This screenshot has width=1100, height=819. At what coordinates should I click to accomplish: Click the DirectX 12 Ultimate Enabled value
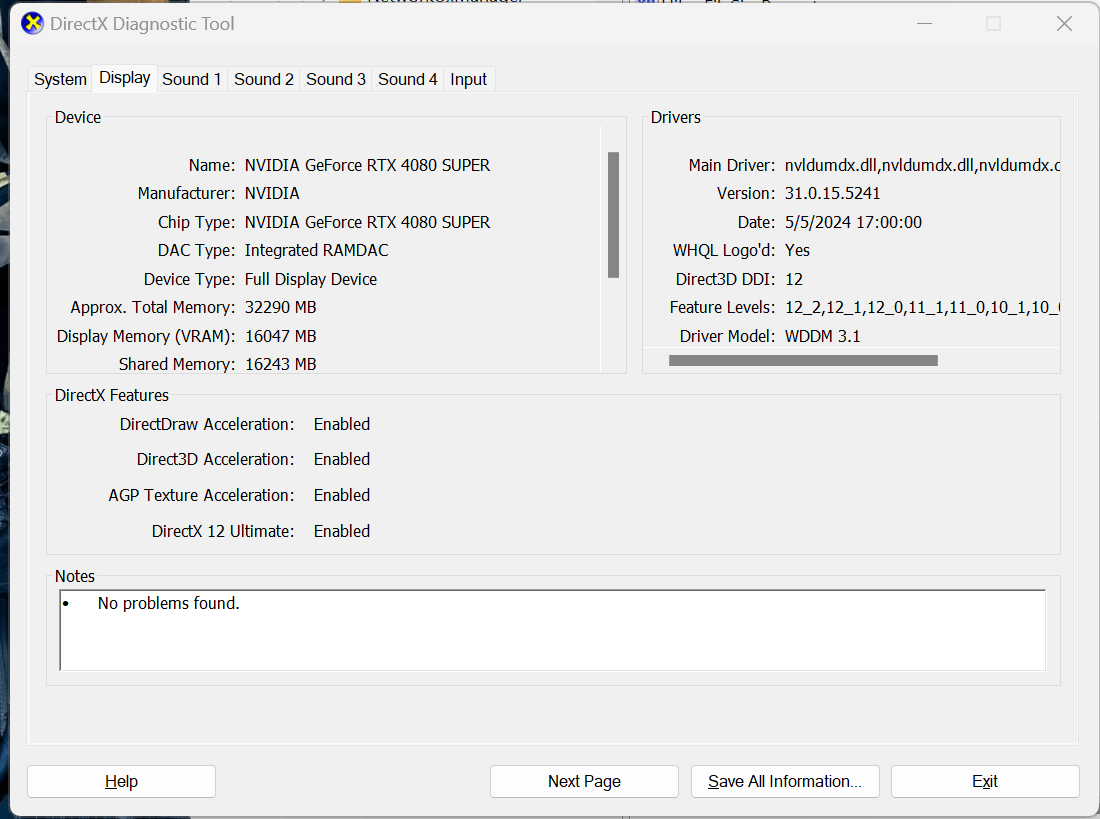click(342, 531)
